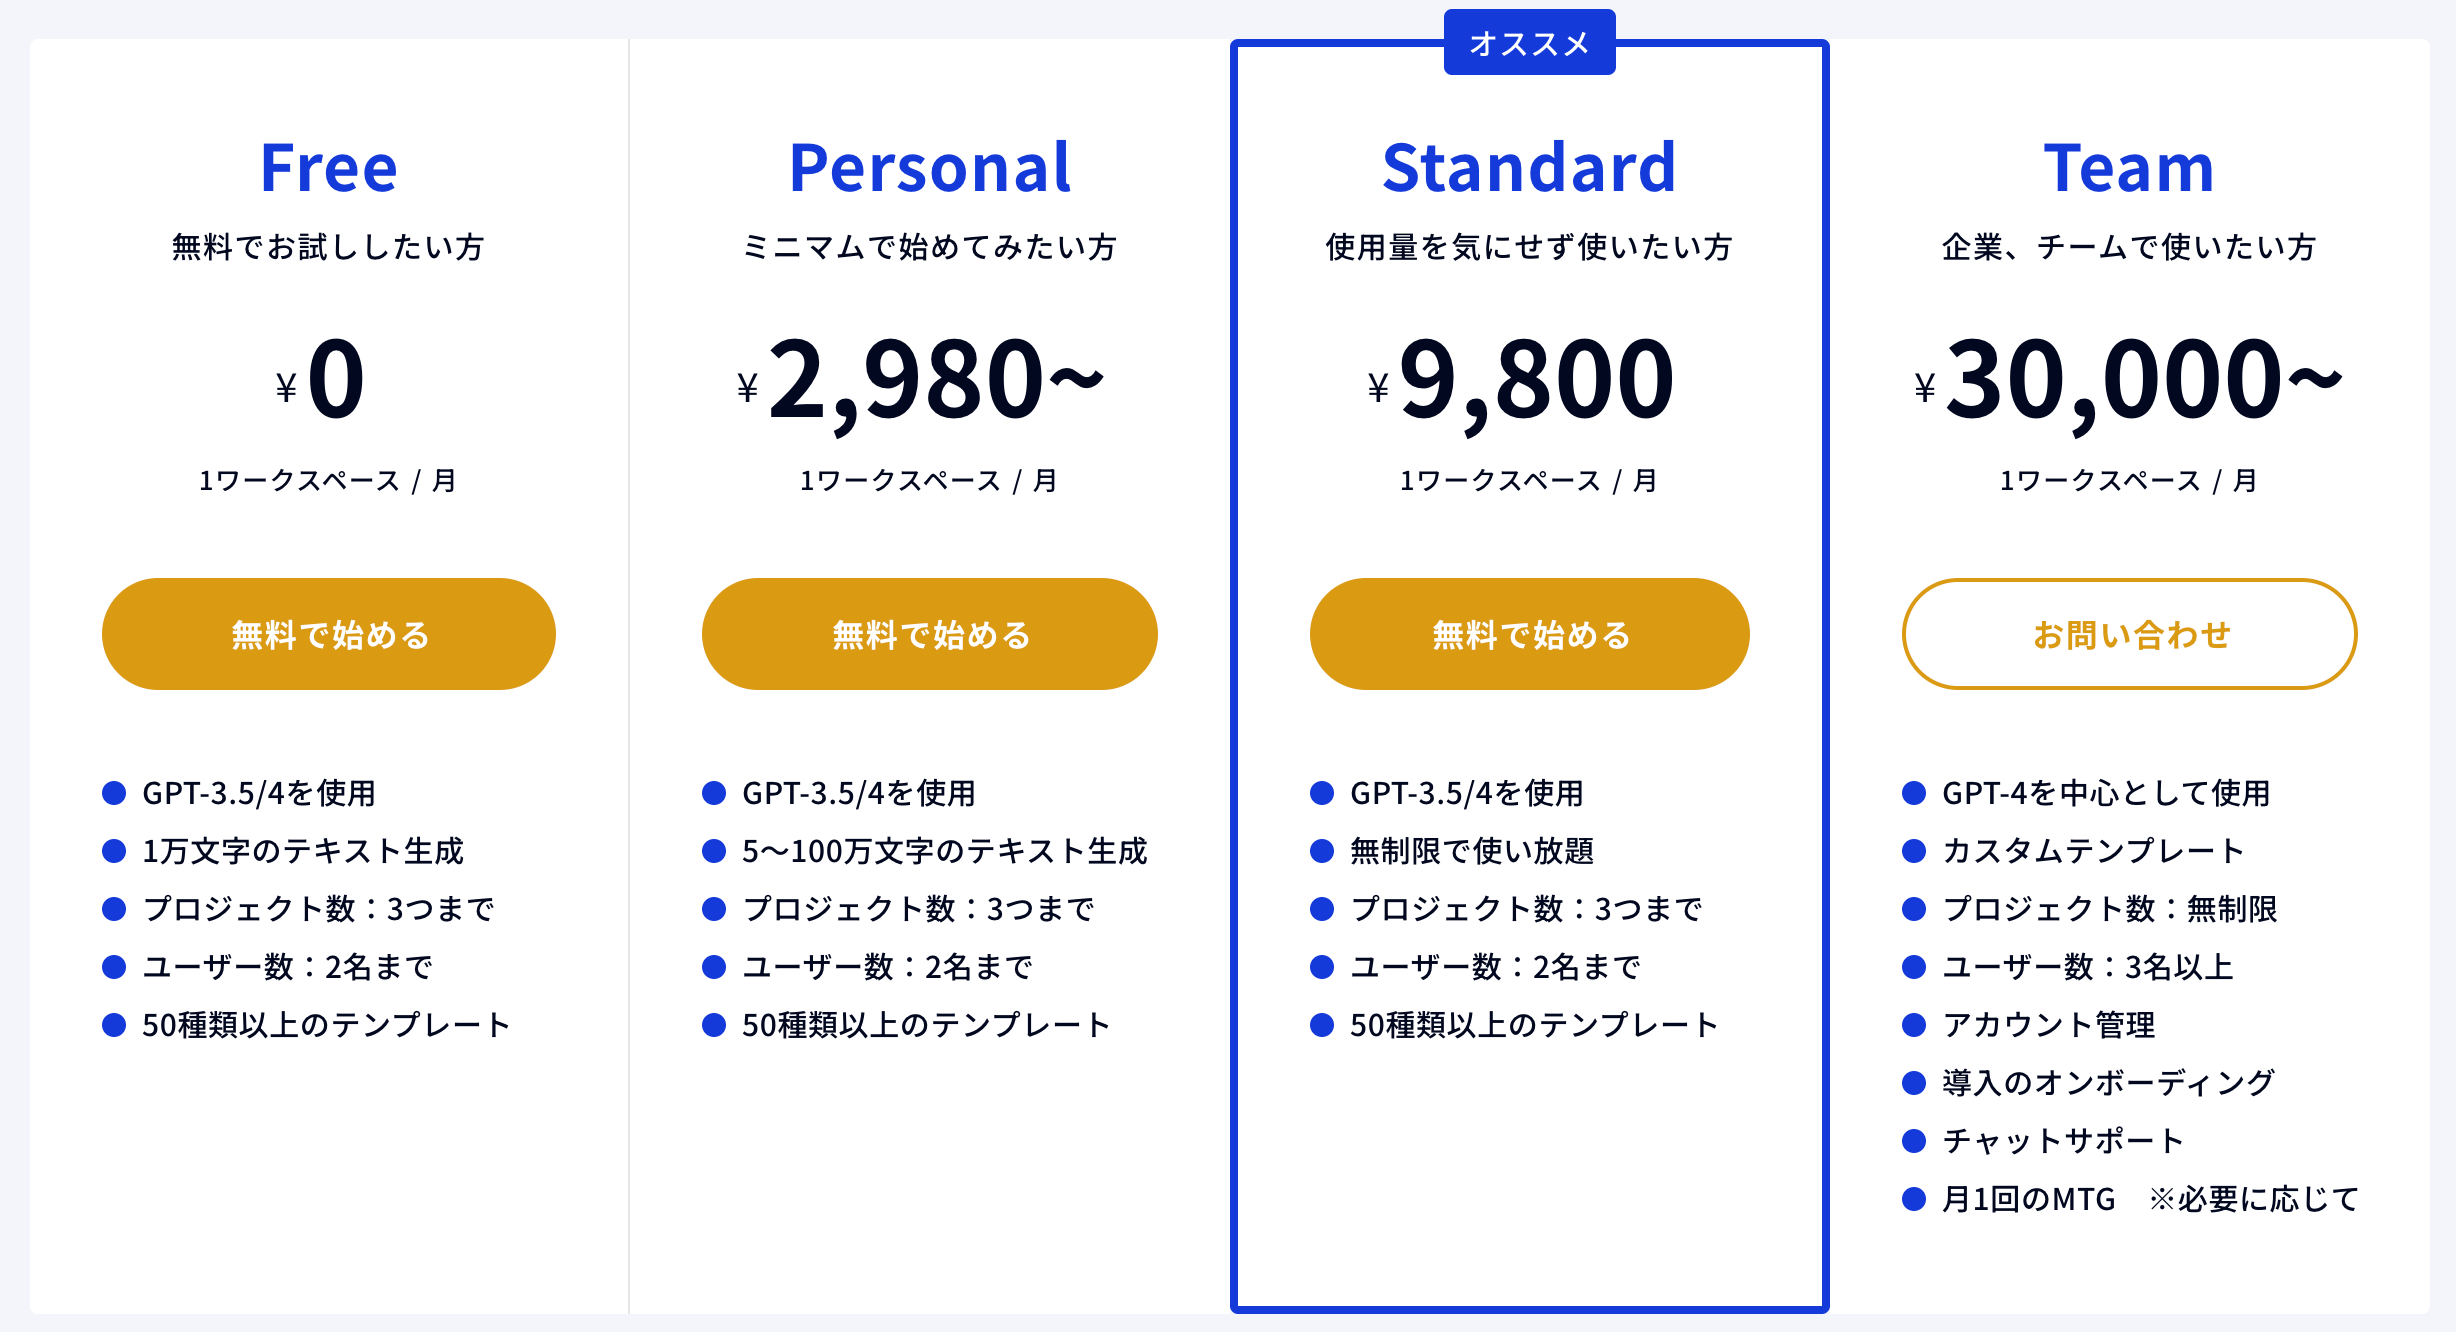Select the Team plan heading
The width and height of the screenshot is (2456, 1332).
point(2130,167)
